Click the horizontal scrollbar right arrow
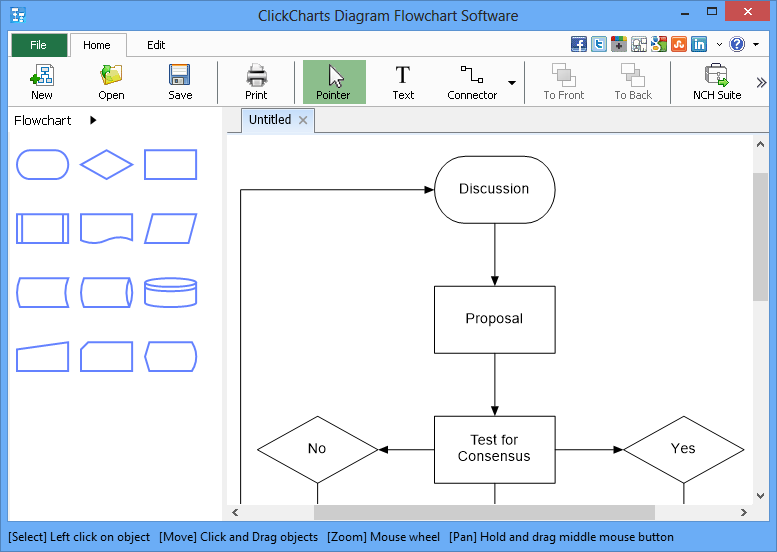 (743, 512)
